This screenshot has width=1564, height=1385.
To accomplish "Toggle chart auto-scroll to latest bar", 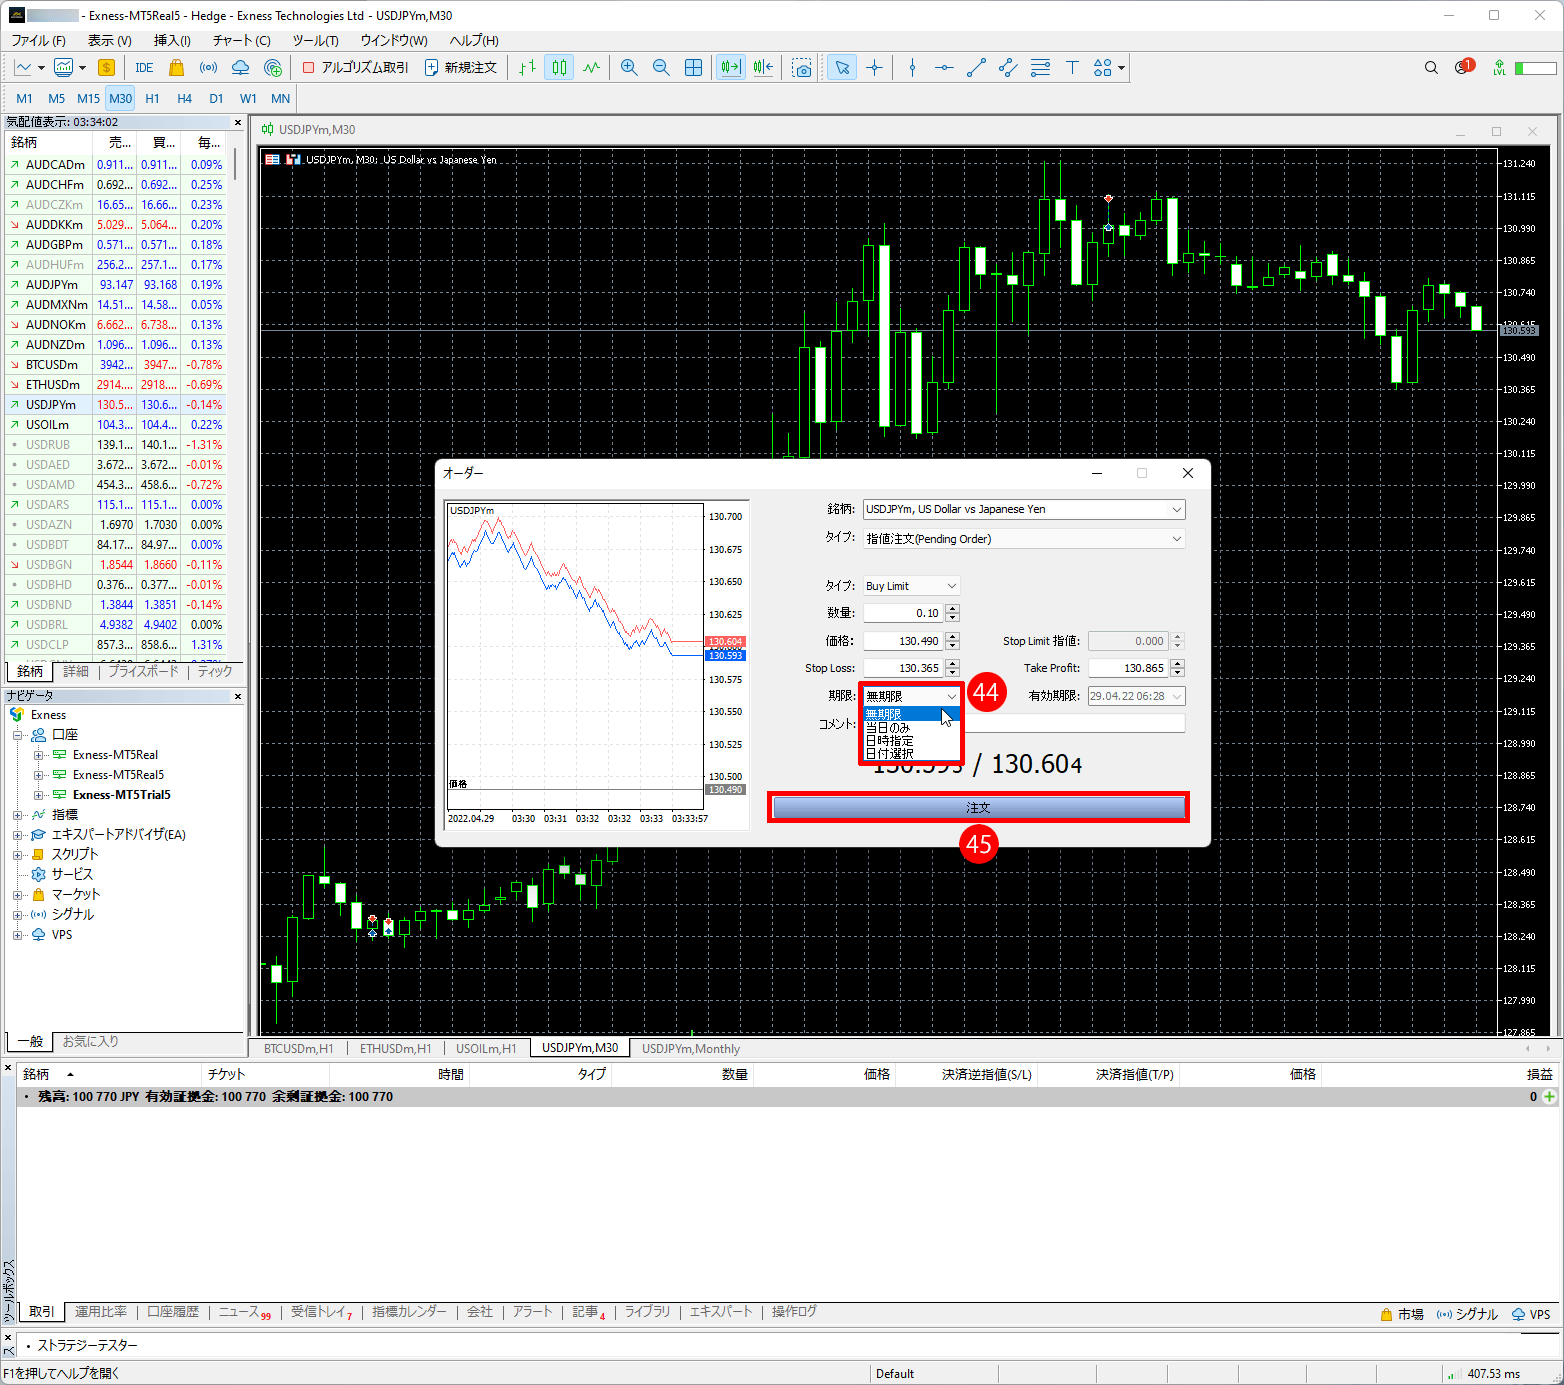I will point(730,67).
